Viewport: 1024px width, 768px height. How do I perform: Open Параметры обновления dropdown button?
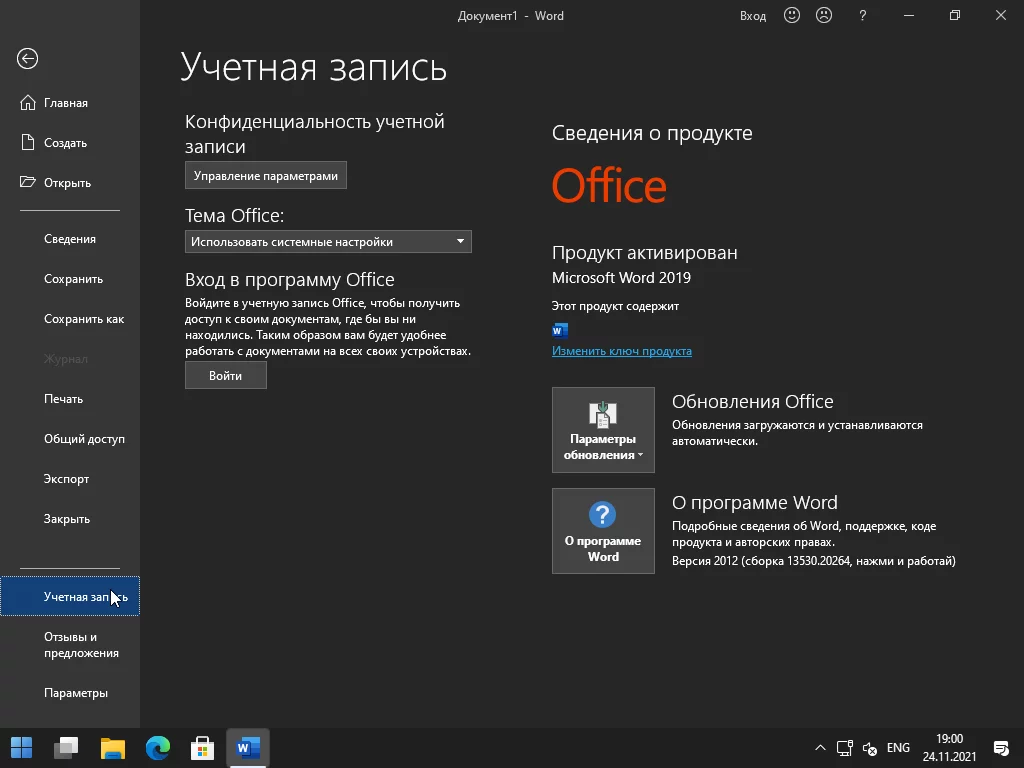pyautogui.click(x=603, y=430)
